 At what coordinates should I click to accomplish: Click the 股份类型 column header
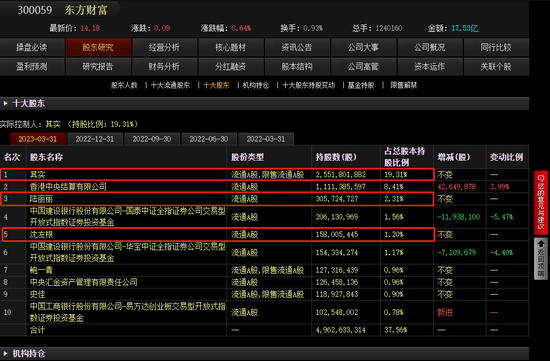click(247, 157)
